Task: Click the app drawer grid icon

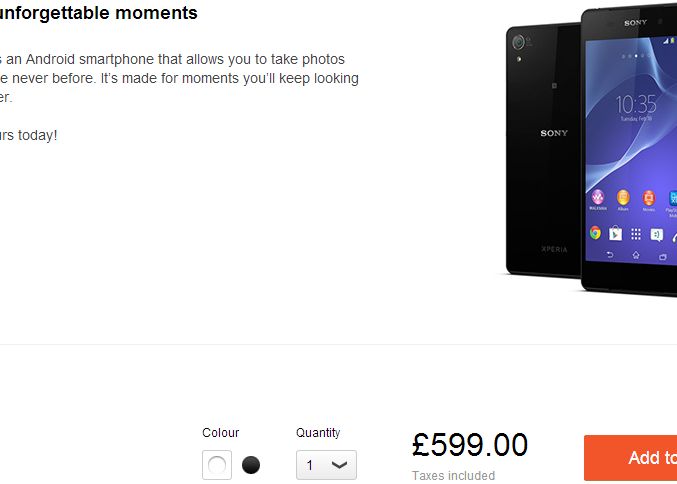Action: [635, 234]
